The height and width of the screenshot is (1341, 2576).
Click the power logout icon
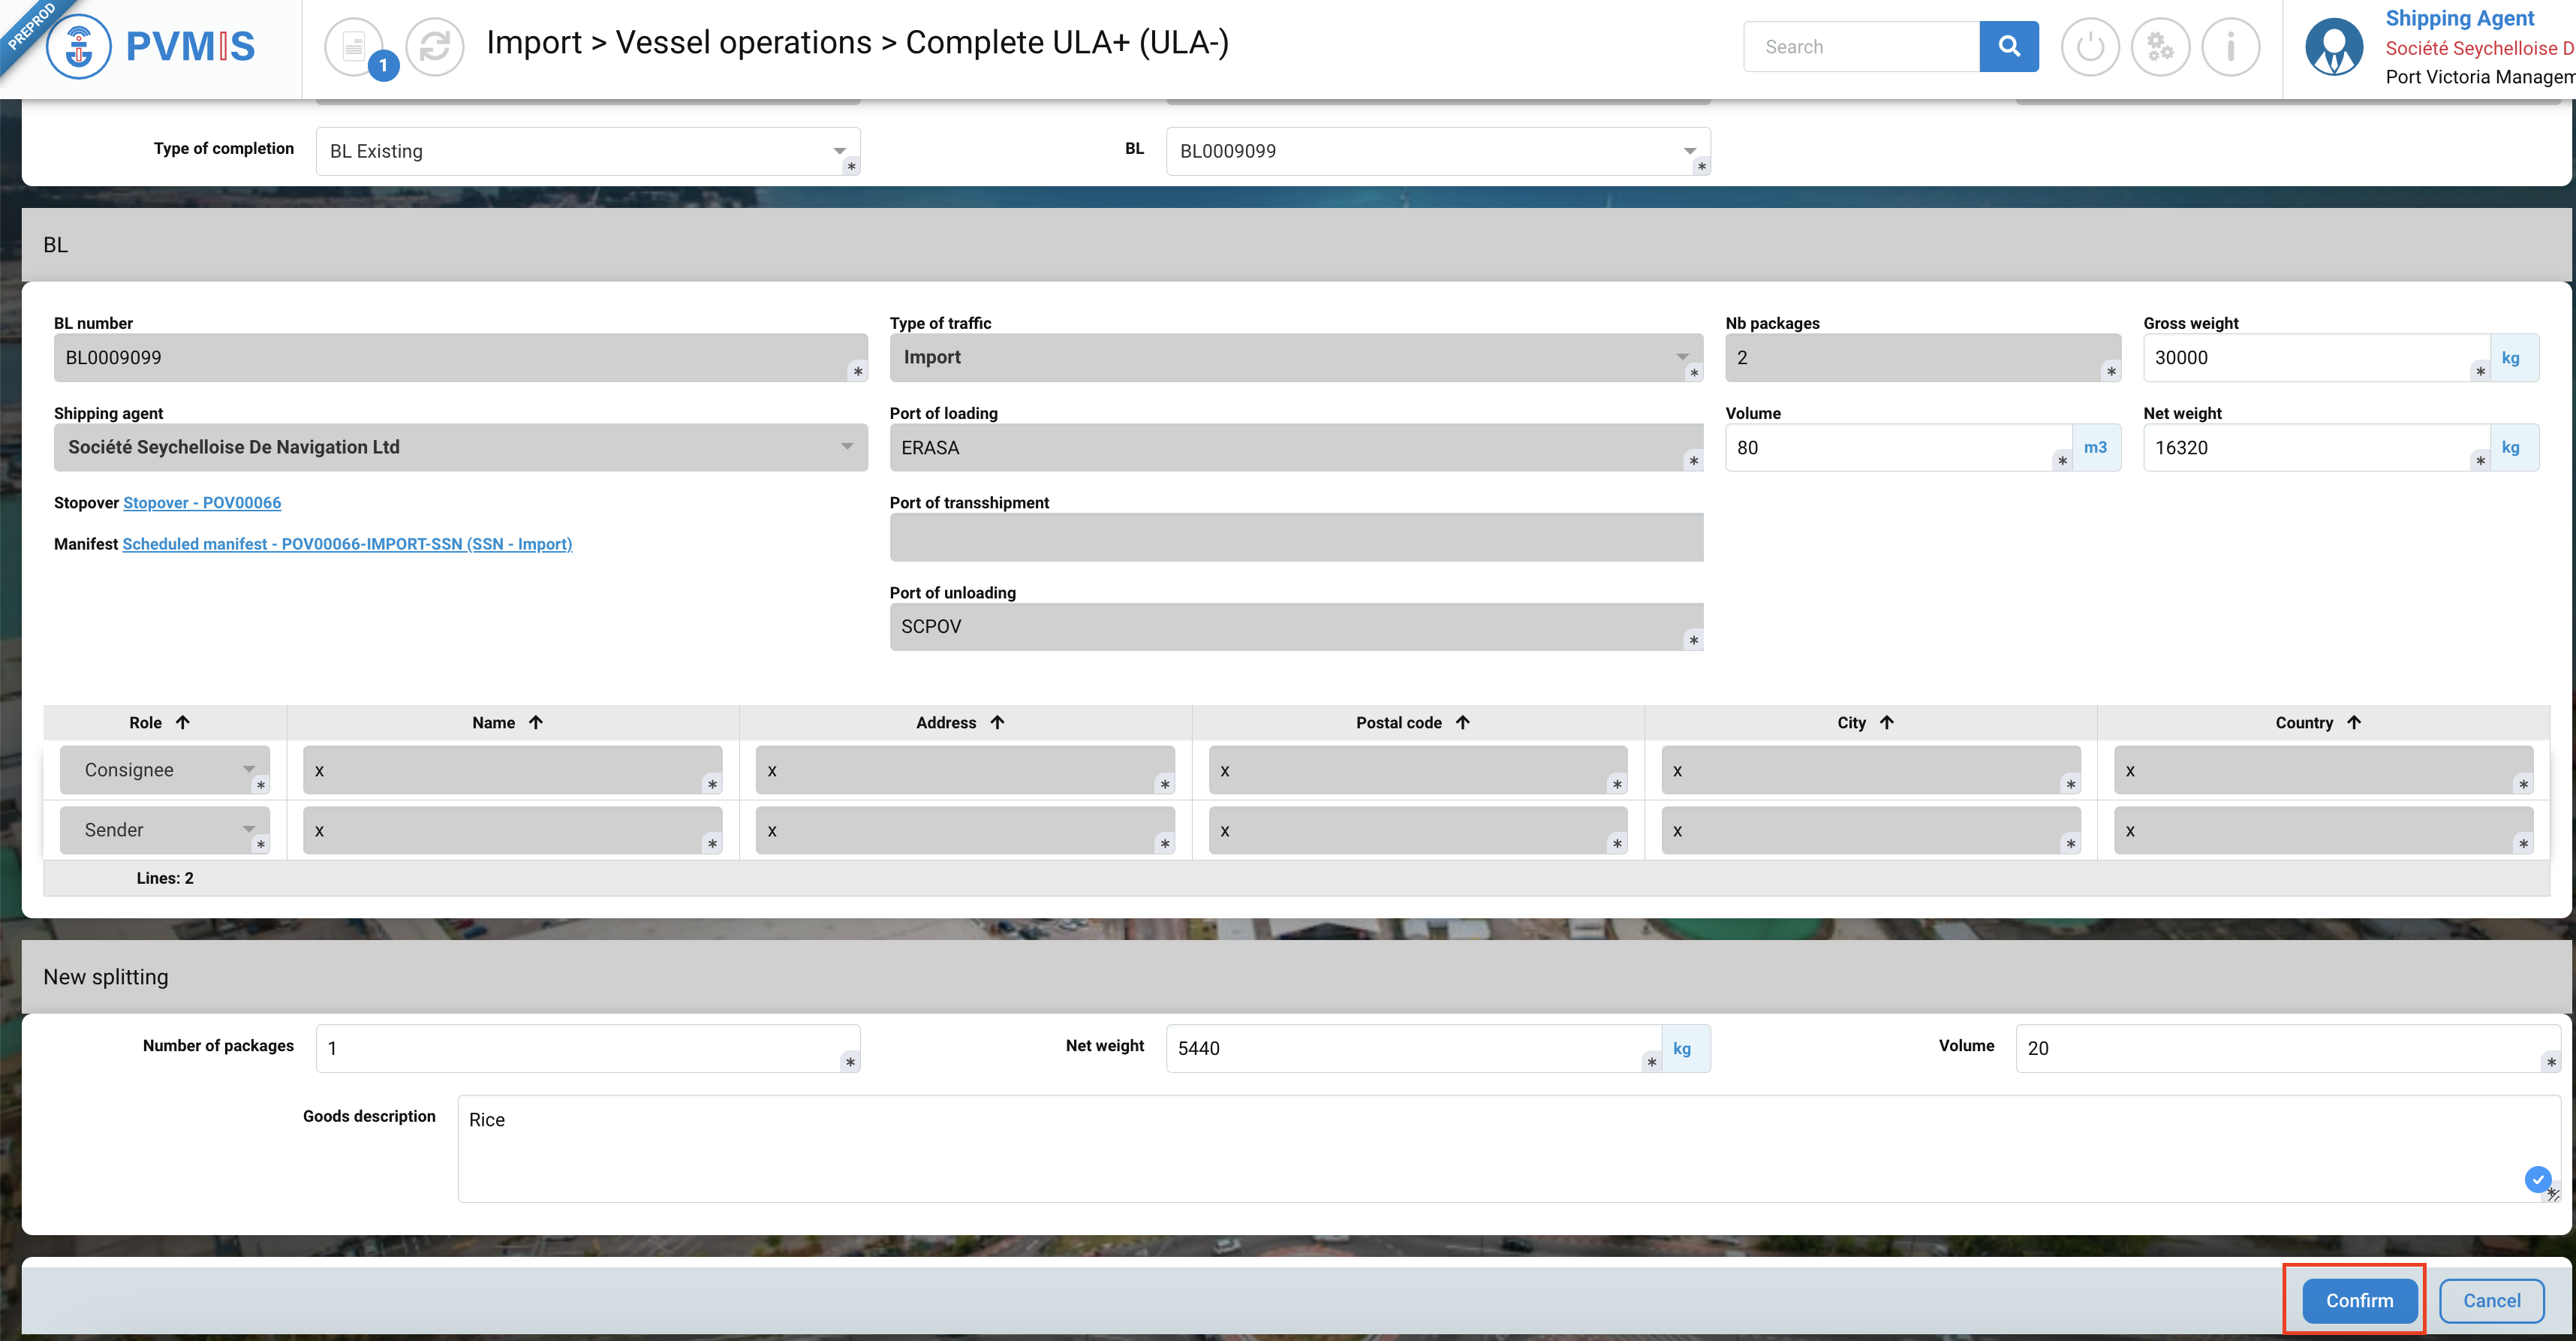(2090, 46)
